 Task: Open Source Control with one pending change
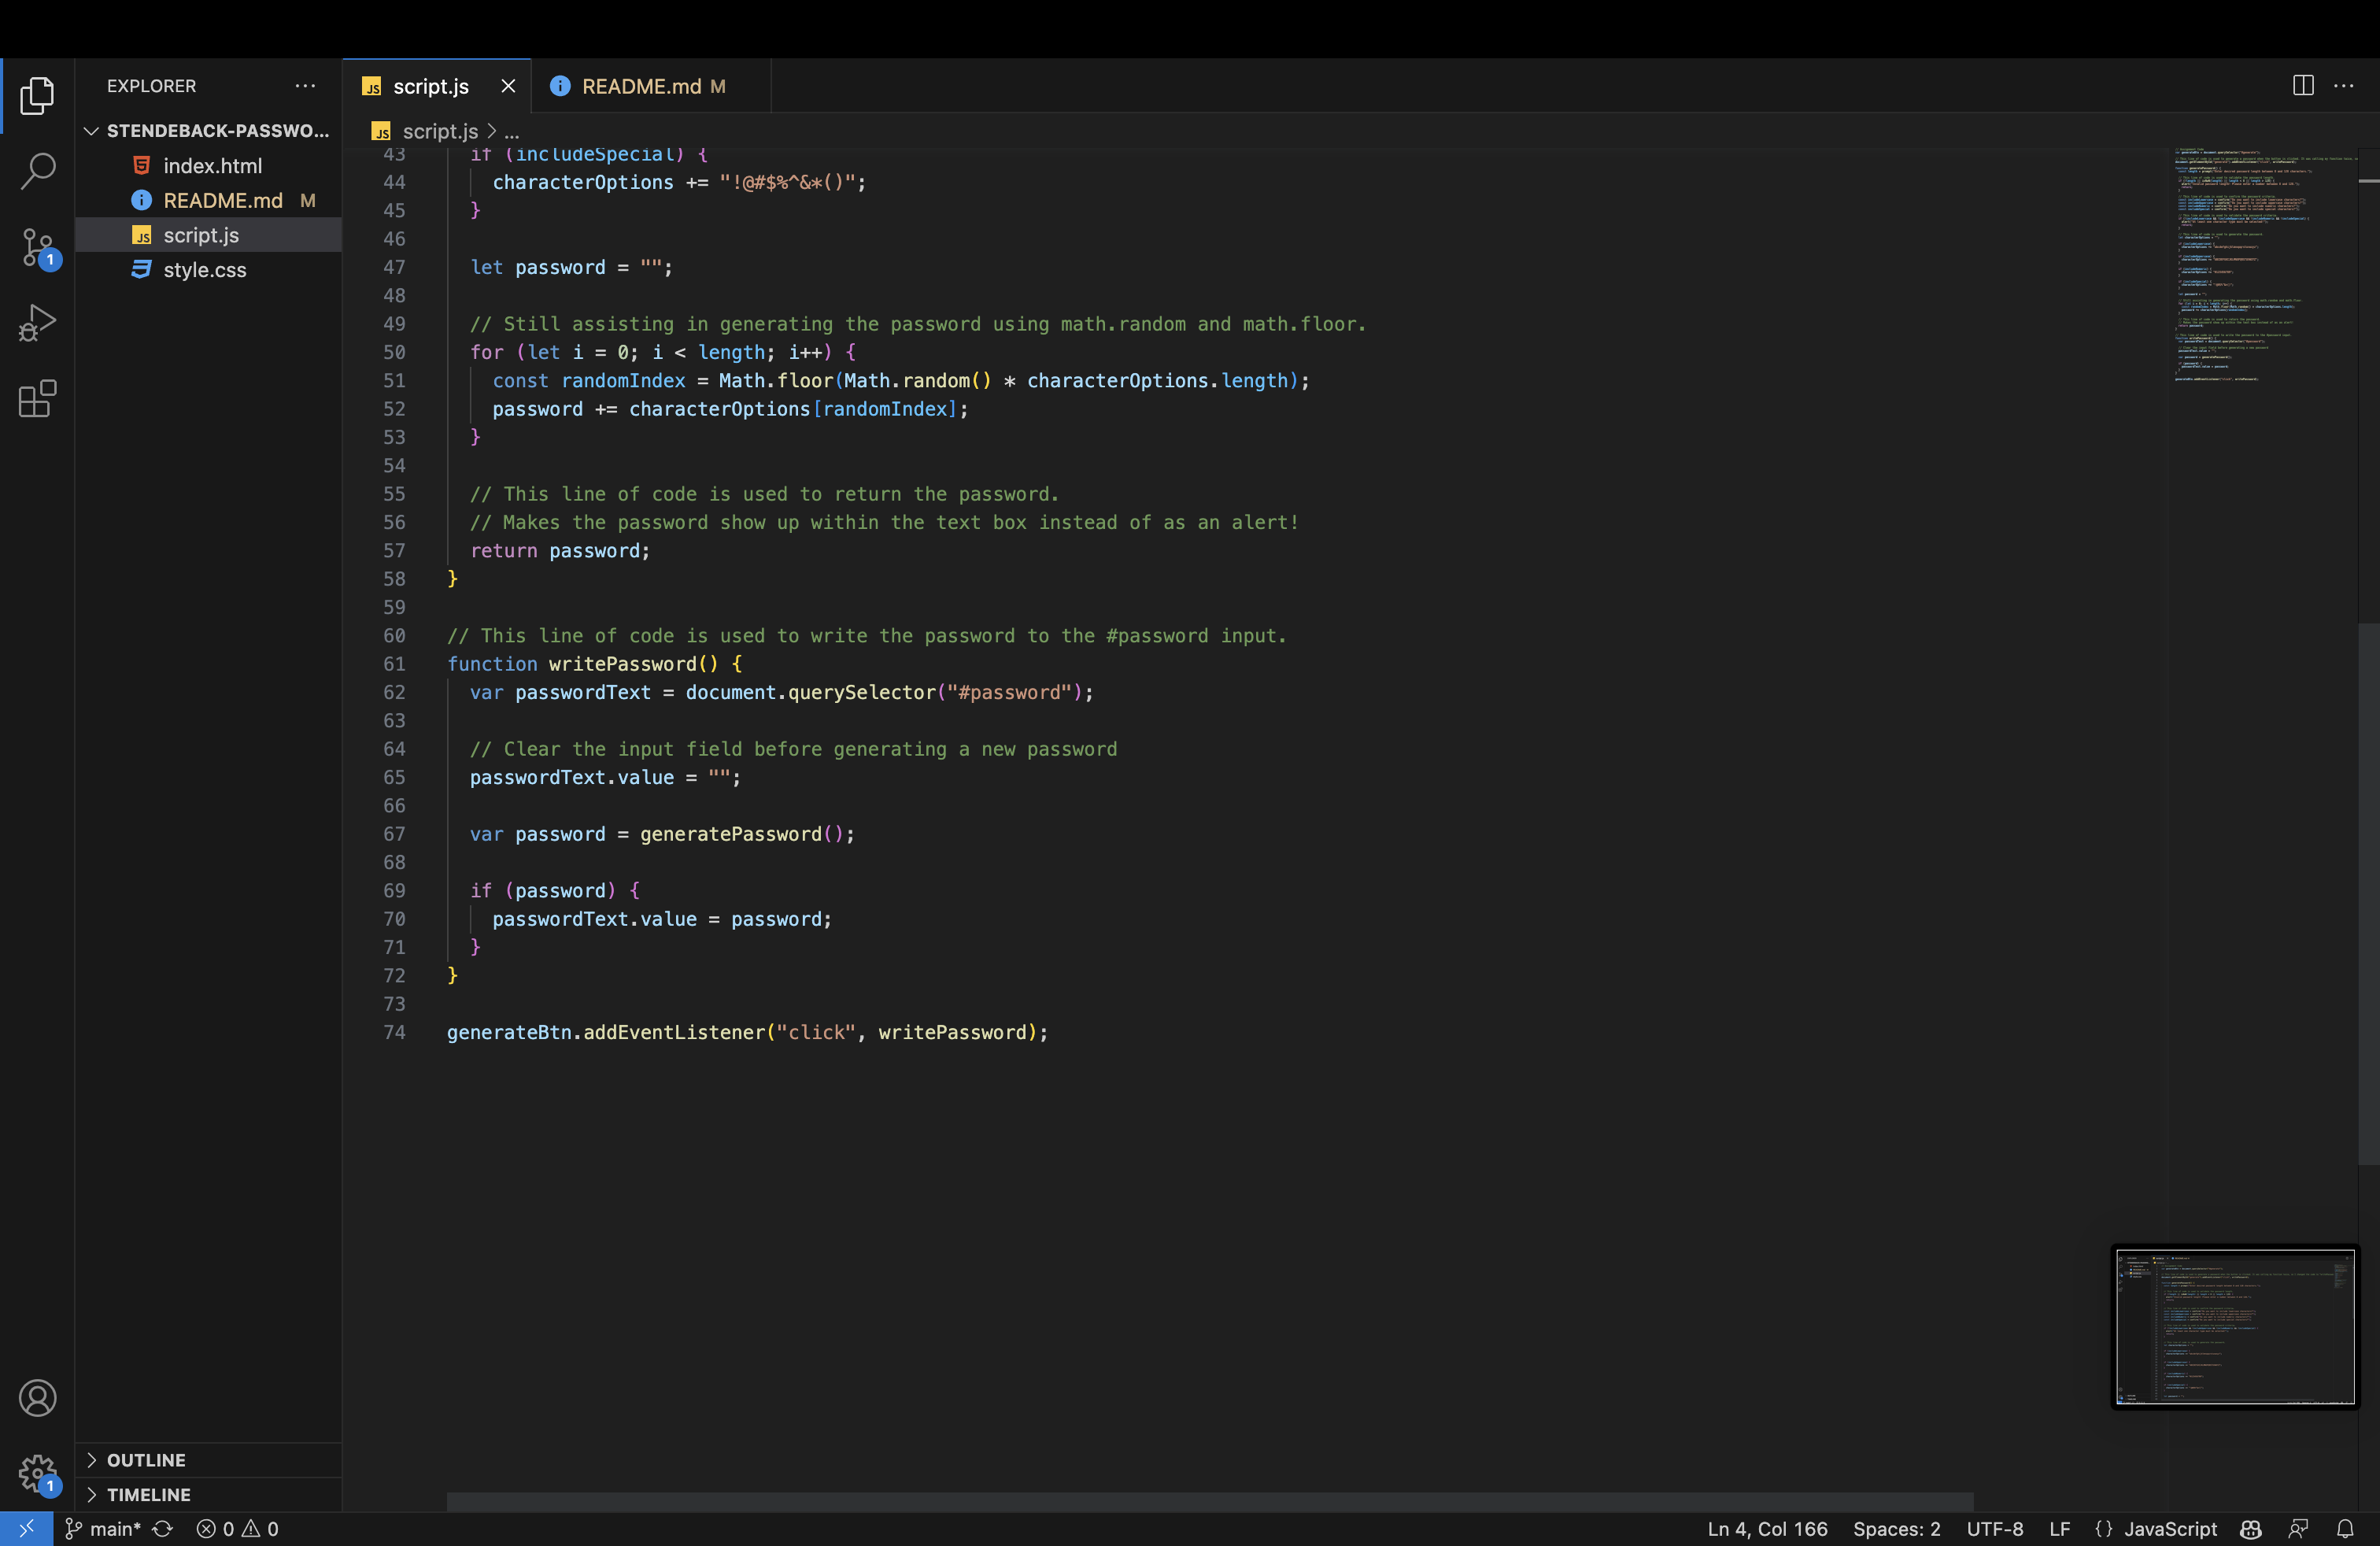[38, 247]
